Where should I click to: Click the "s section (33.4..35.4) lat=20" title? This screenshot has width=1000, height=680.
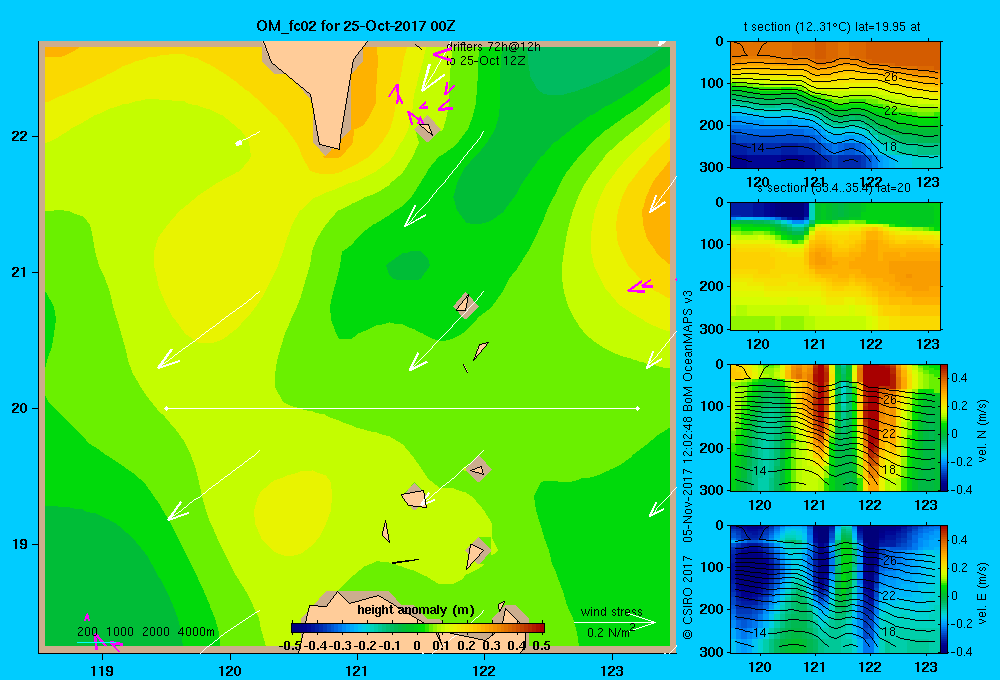pyautogui.click(x=834, y=188)
